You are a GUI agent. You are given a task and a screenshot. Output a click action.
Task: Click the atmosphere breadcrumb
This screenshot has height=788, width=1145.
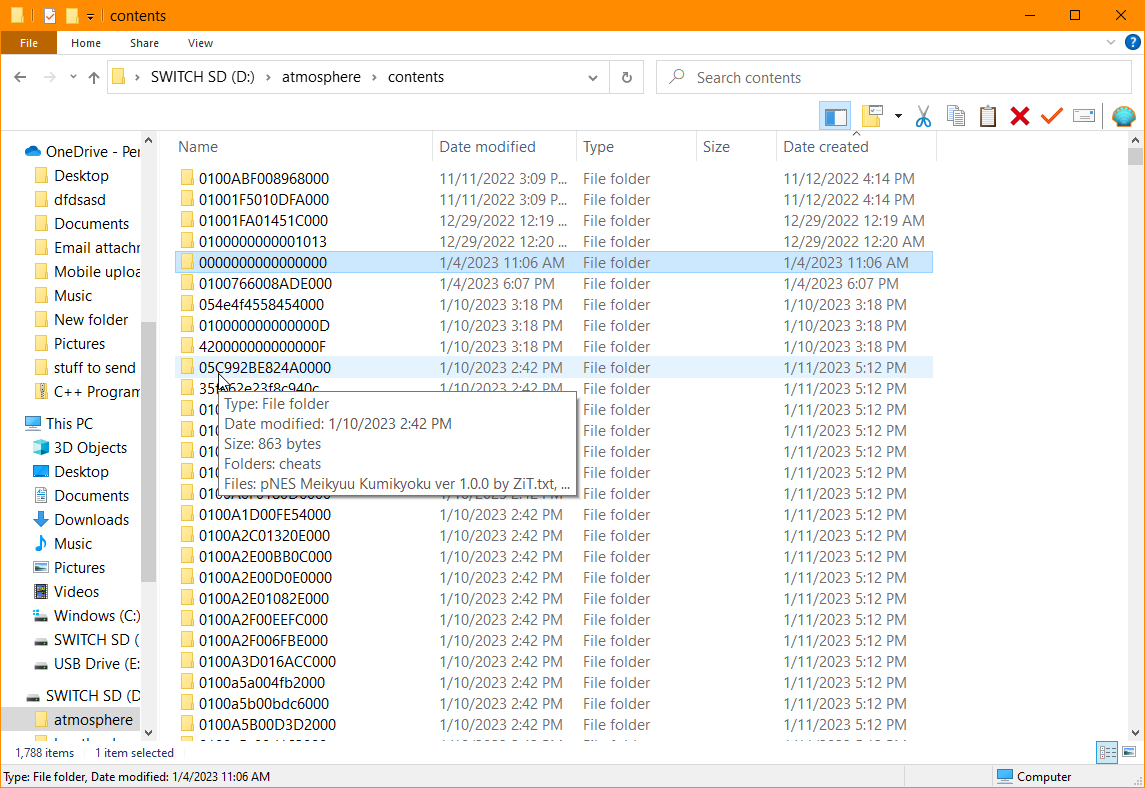321,77
